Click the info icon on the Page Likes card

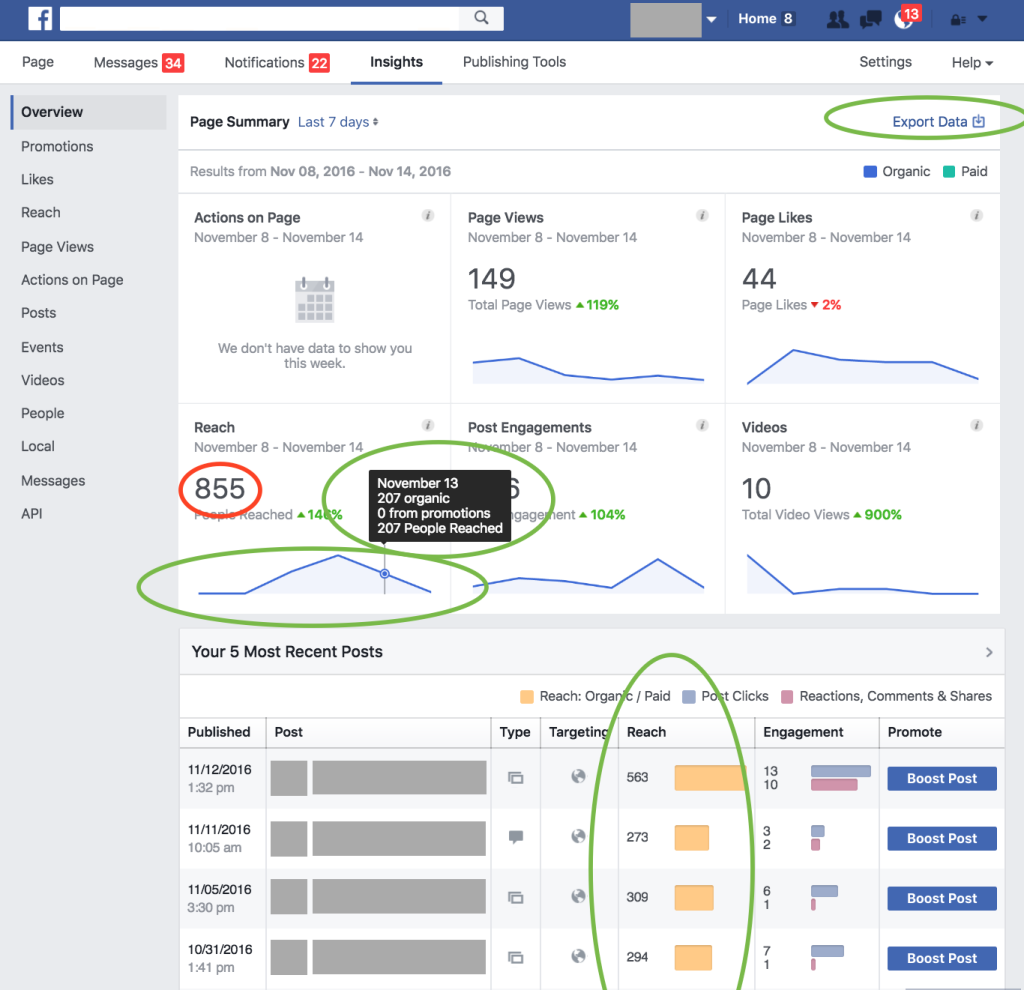pos(977,214)
